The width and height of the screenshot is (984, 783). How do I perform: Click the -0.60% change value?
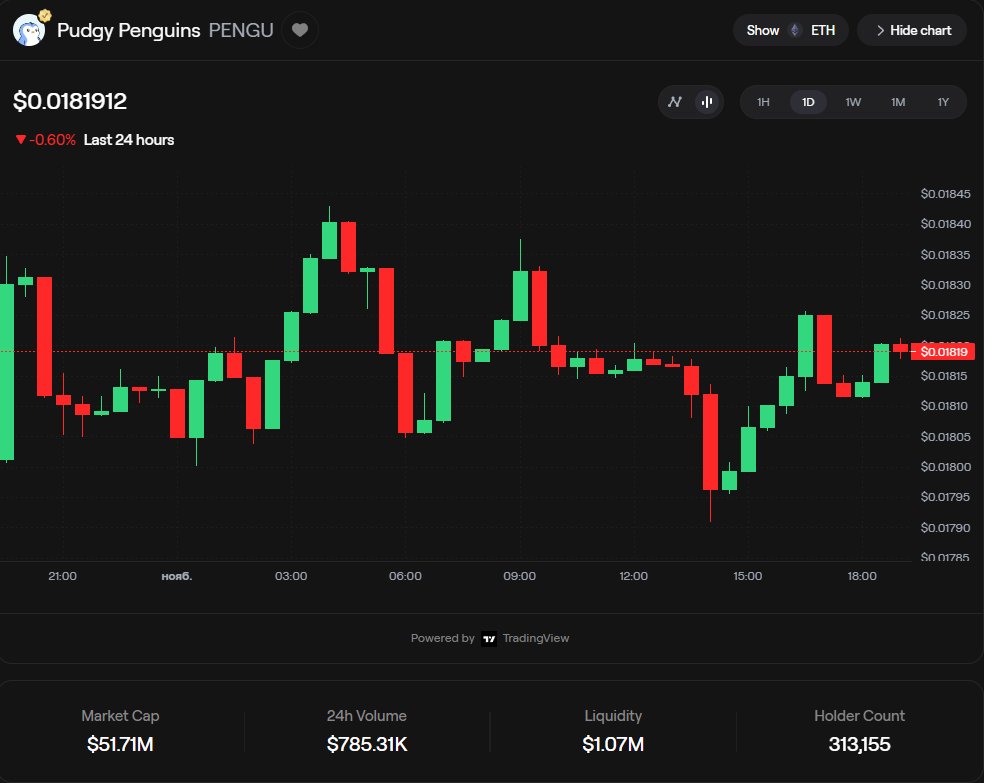(52, 140)
